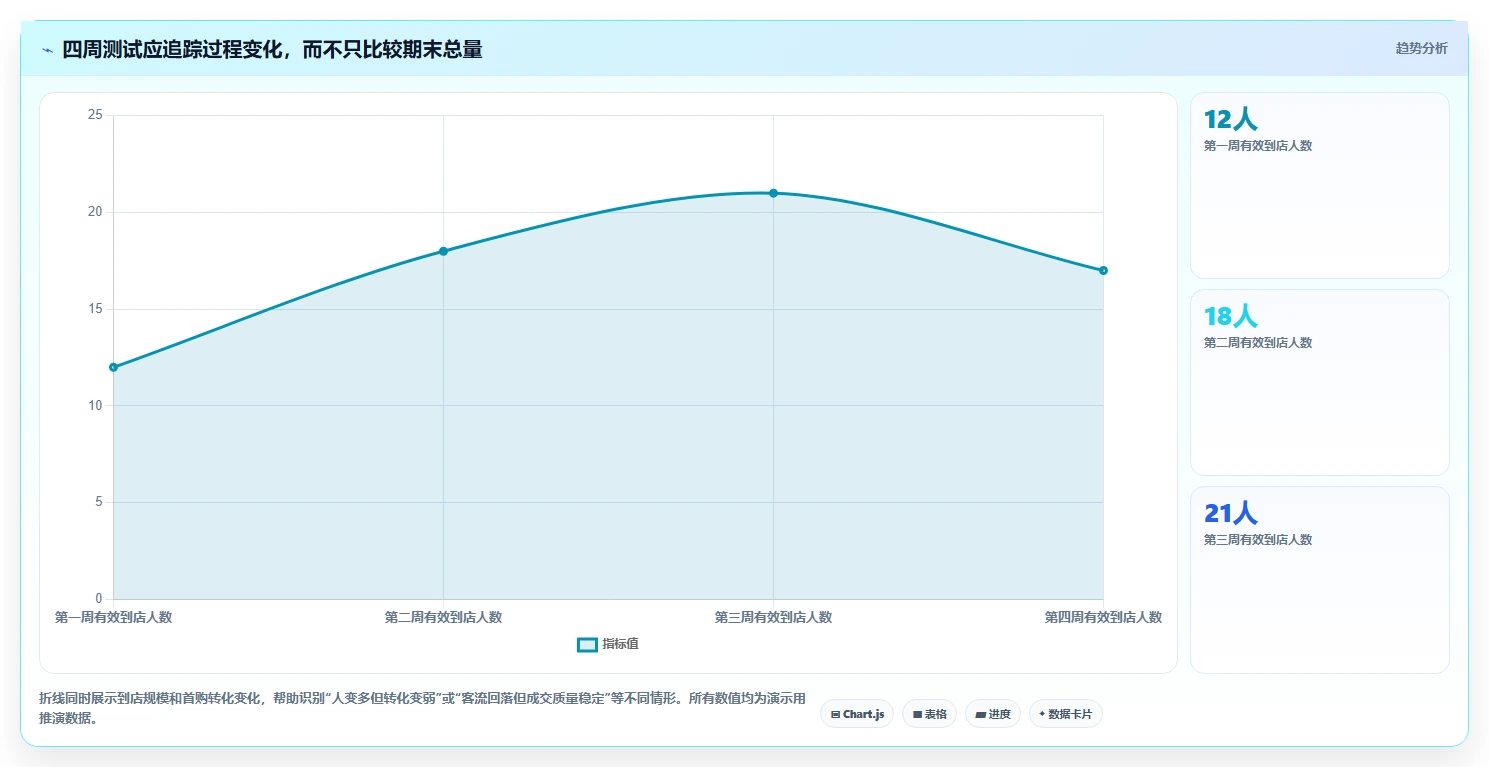Open the 12人 first-week card

point(1319,185)
